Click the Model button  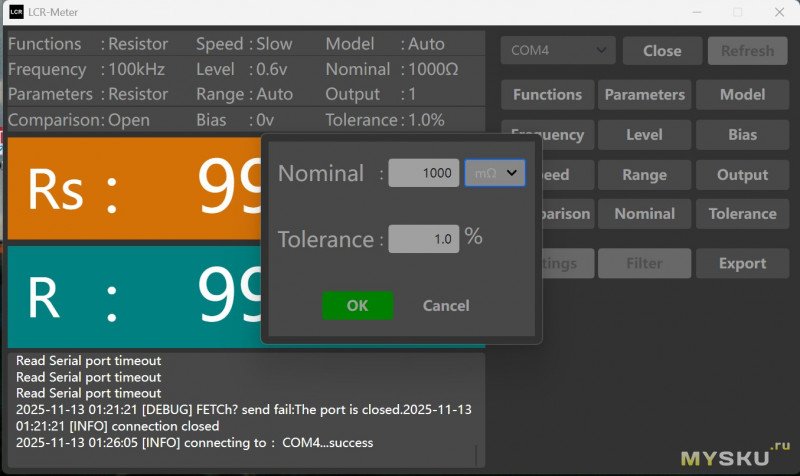coord(742,95)
